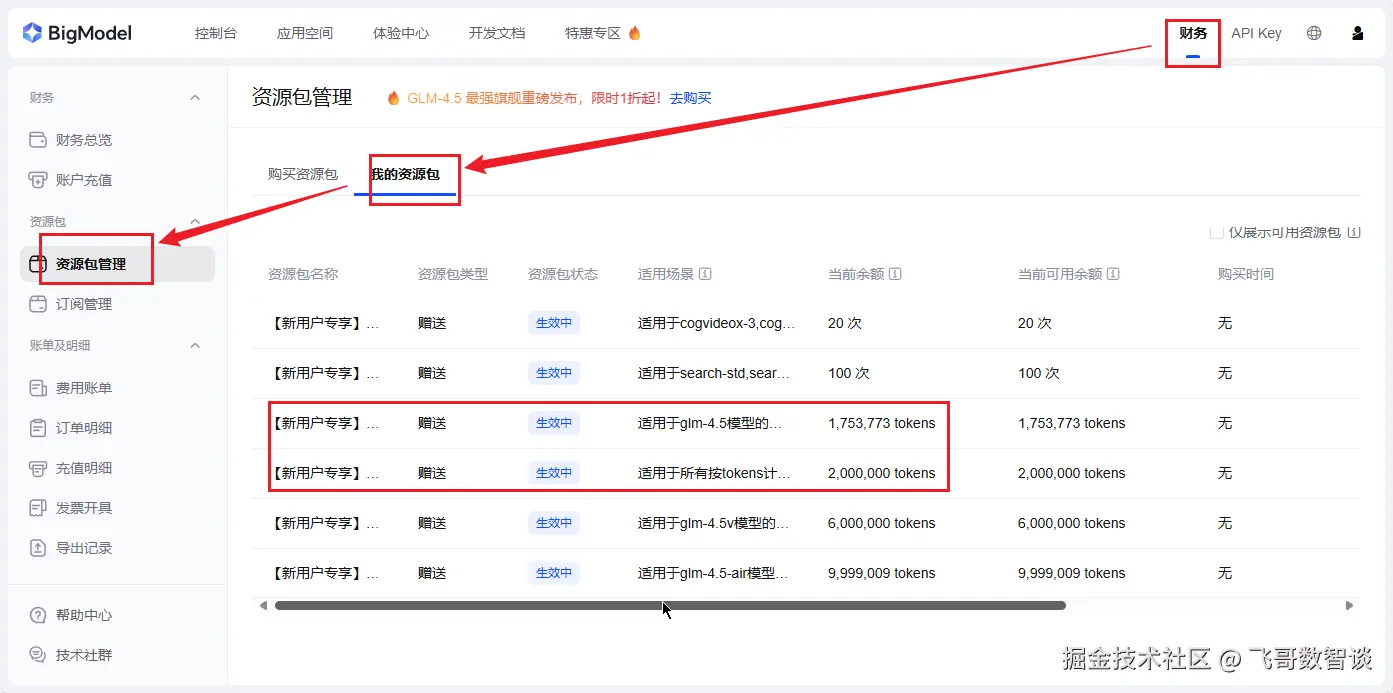Collapse the 资源包 sidebar section
The width and height of the screenshot is (1393, 693).
click(195, 222)
